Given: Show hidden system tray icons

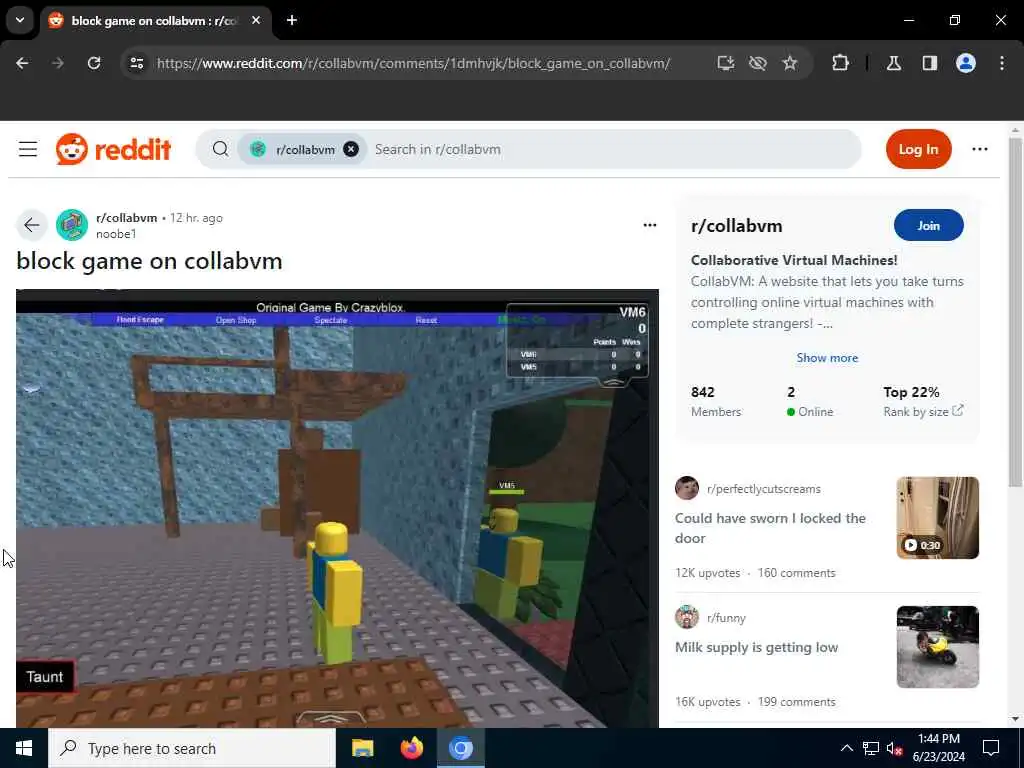Looking at the screenshot, I should pos(846,748).
